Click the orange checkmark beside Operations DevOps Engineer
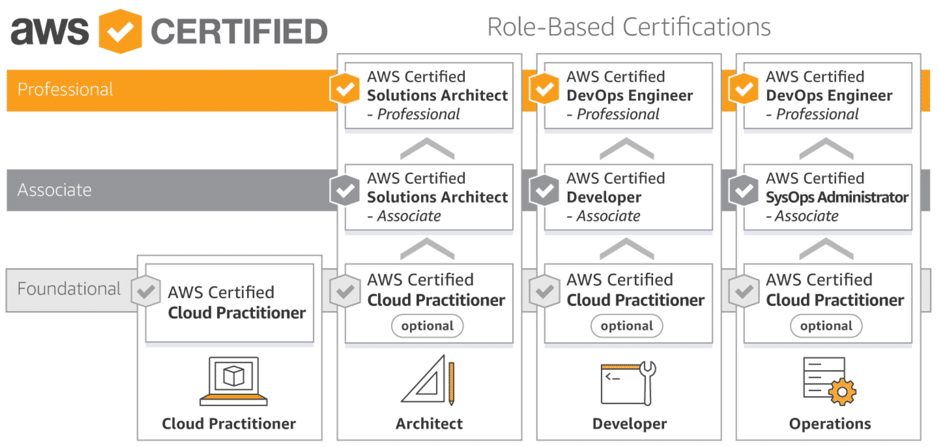 (744, 90)
